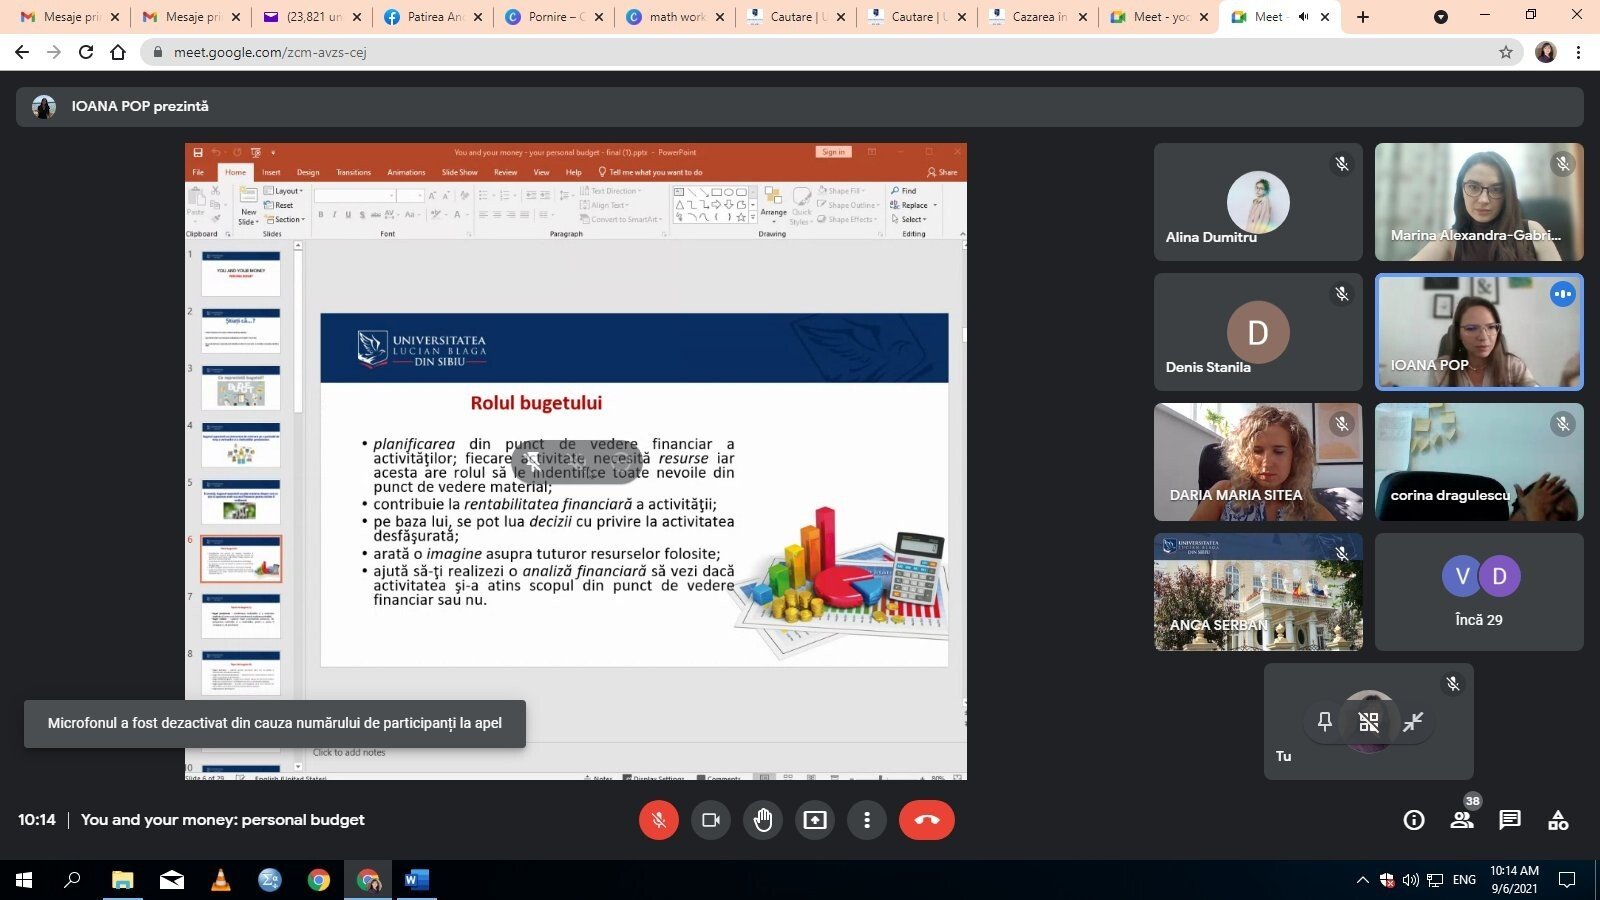Open the Activities panel icon
This screenshot has width=1600, height=900.
click(1558, 820)
